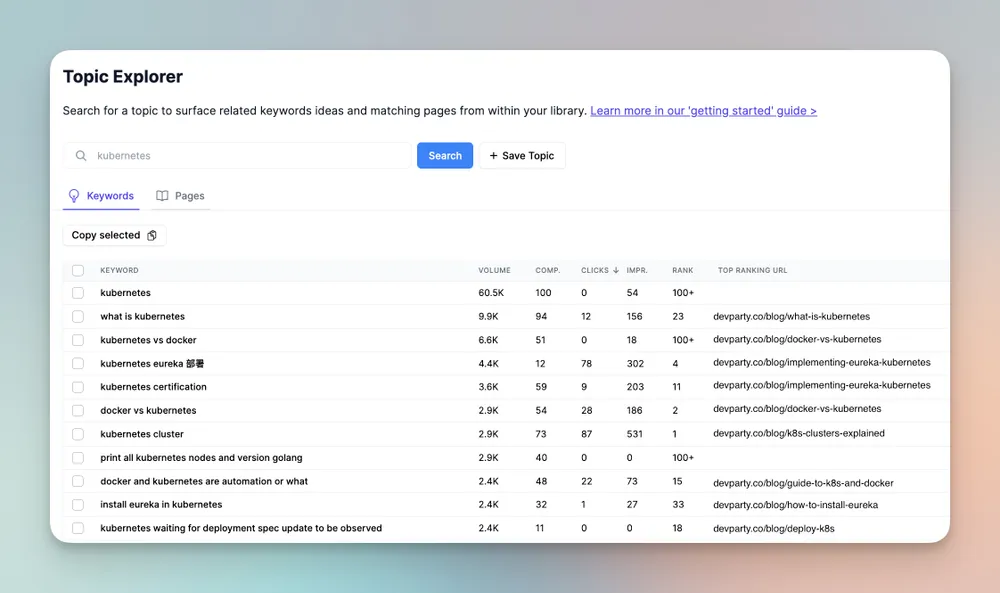
Task: Sort by Impr. column header
Action: click(637, 270)
